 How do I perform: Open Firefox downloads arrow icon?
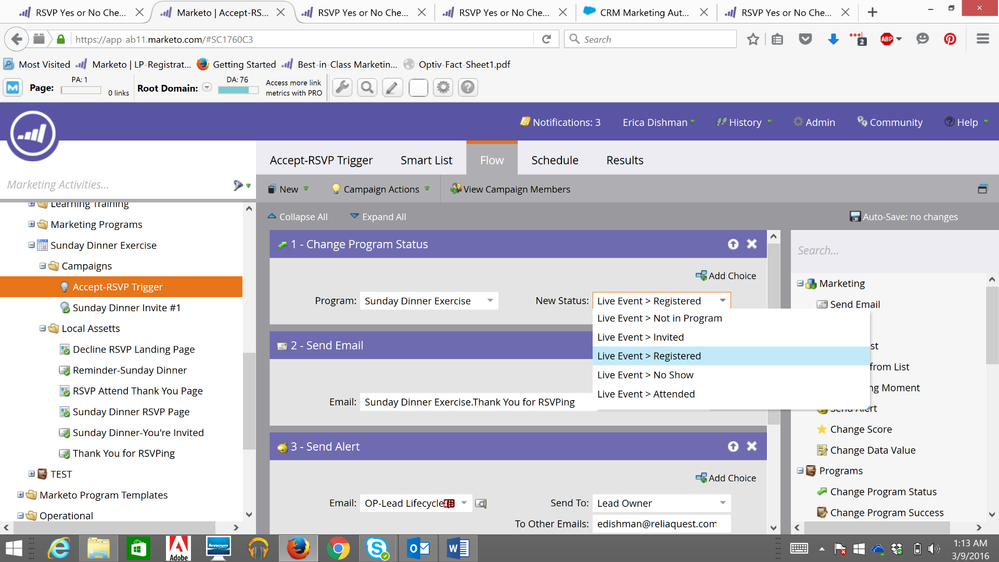coord(833,39)
